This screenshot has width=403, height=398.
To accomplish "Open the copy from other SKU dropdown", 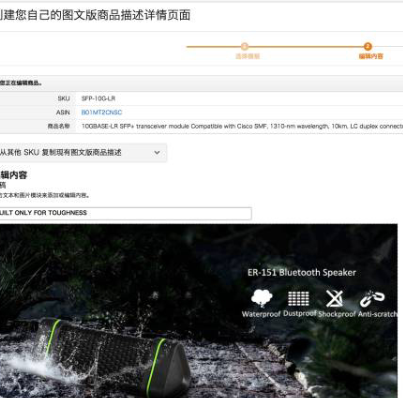I will [83, 153].
